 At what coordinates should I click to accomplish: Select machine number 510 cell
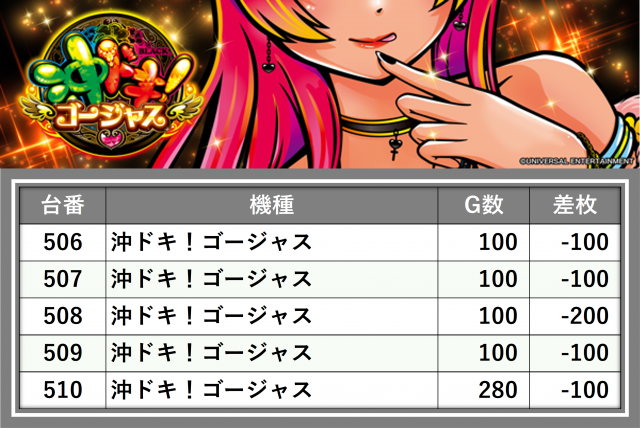63,390
